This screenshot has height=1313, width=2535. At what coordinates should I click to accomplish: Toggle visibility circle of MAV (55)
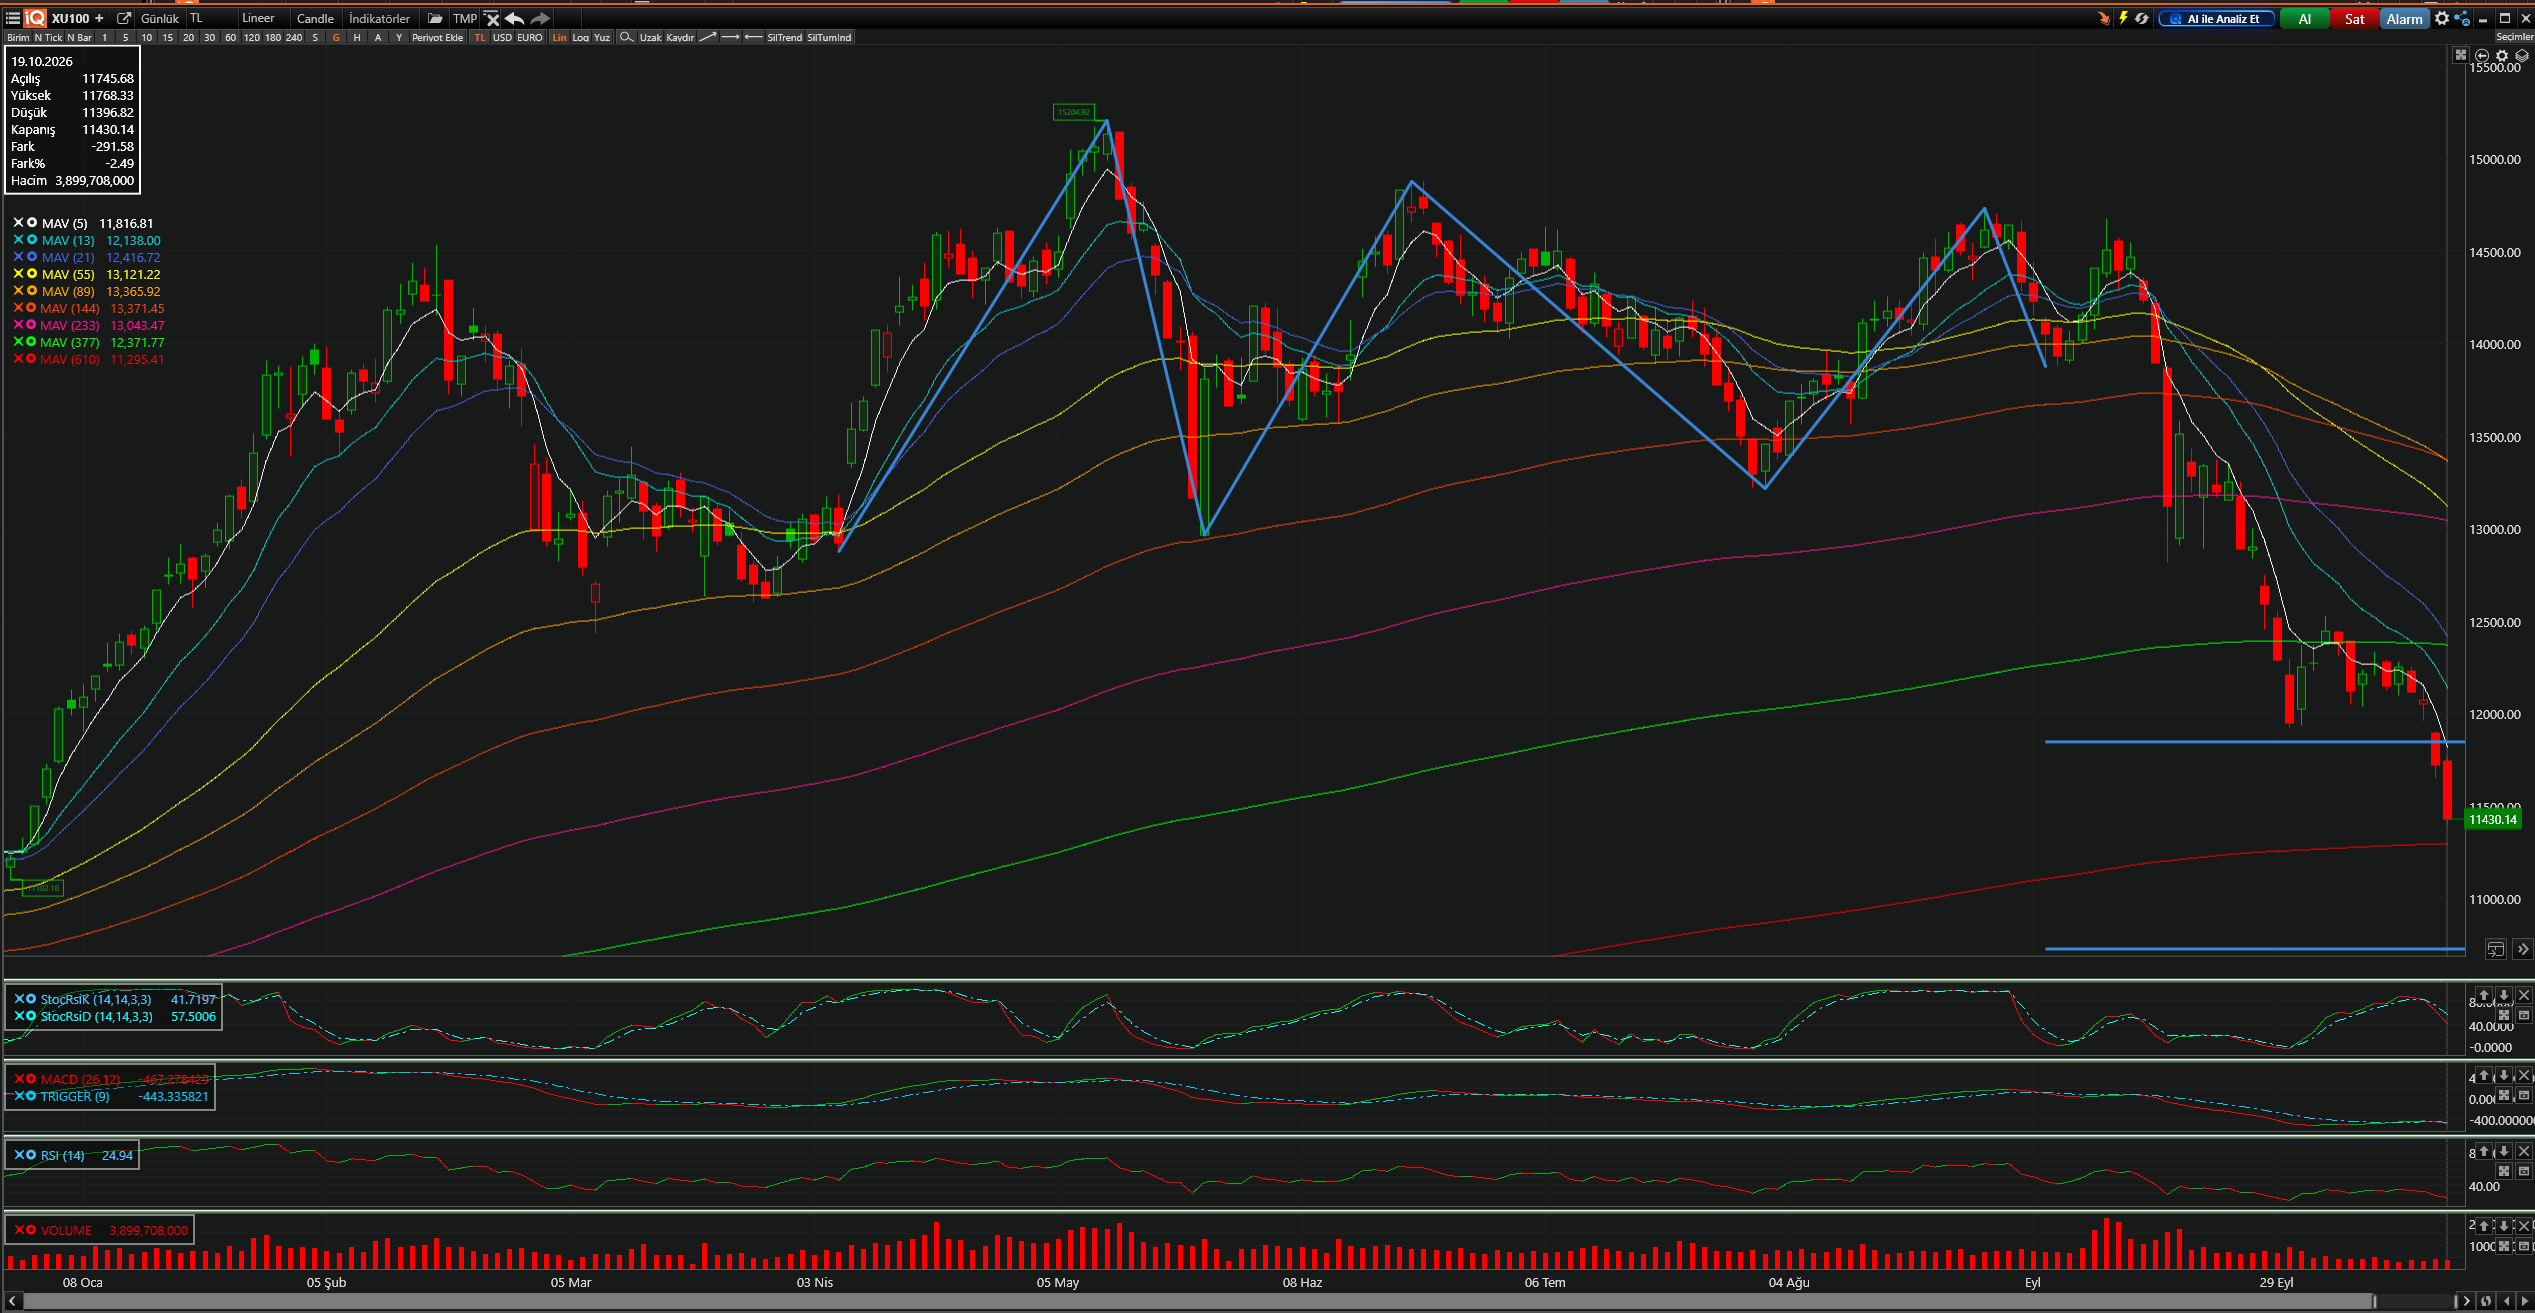pos(32,274)
